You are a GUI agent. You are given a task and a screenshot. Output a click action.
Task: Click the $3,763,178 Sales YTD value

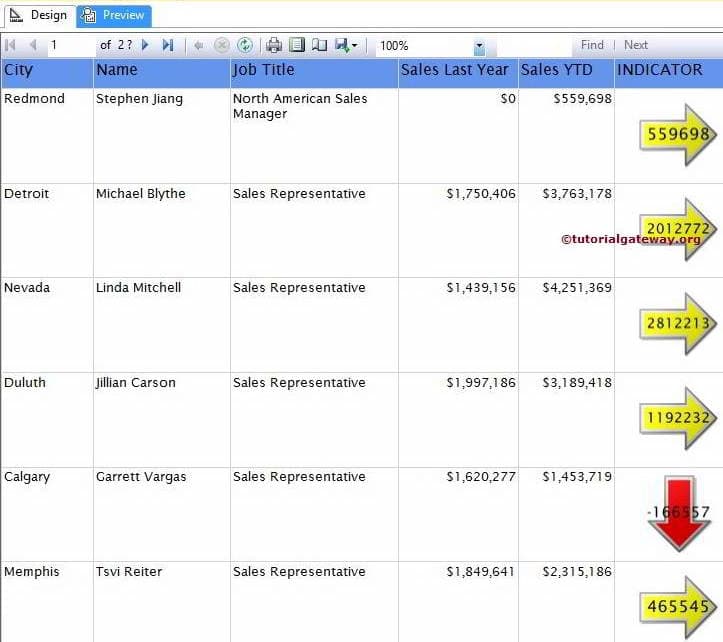(x=577, y=194)
